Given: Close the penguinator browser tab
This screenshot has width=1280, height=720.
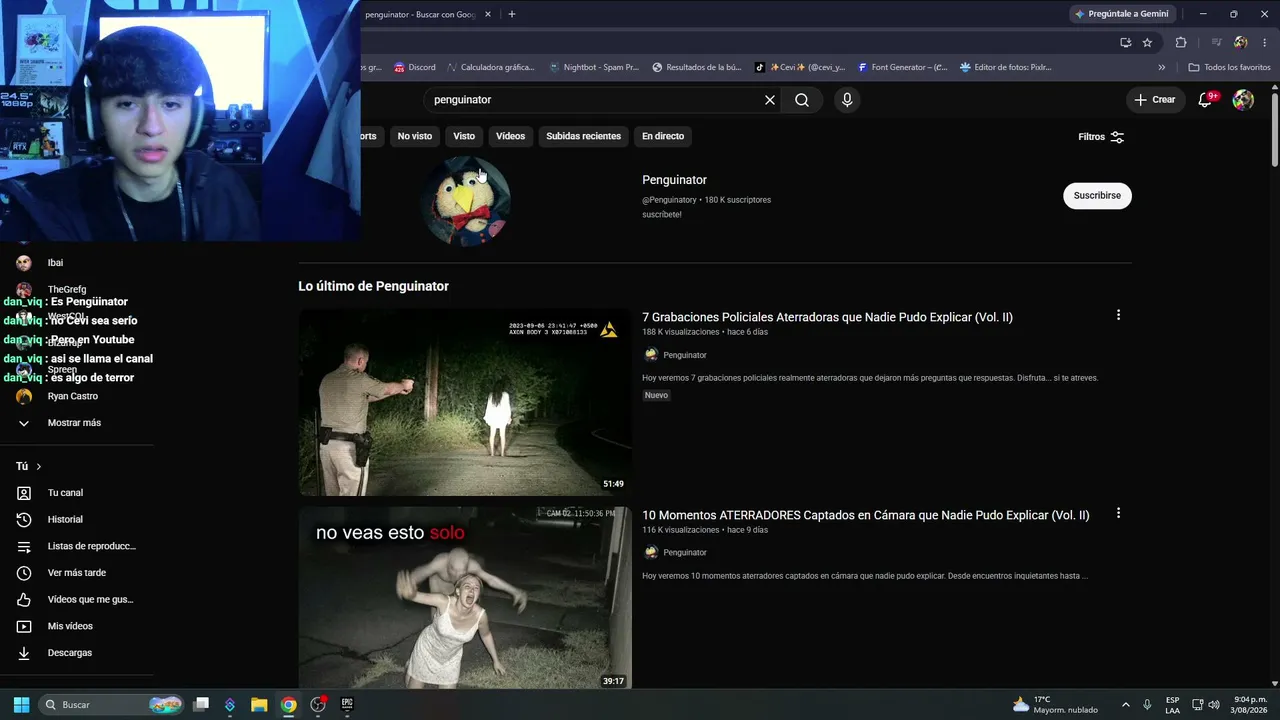Looking at the screenshot, I should [488, 14].
